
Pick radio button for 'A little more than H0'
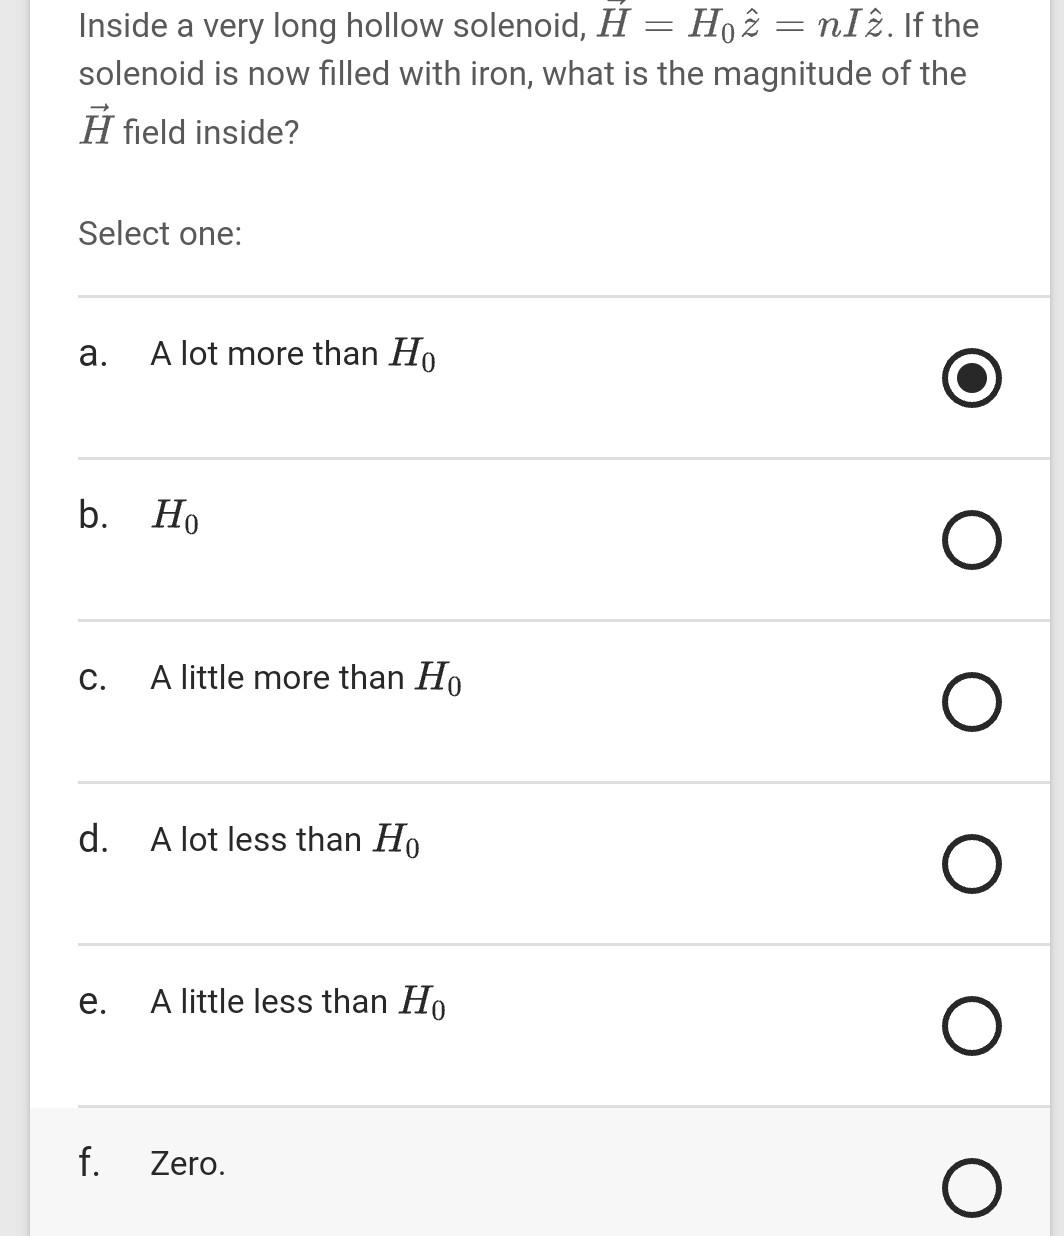(971, 702)
